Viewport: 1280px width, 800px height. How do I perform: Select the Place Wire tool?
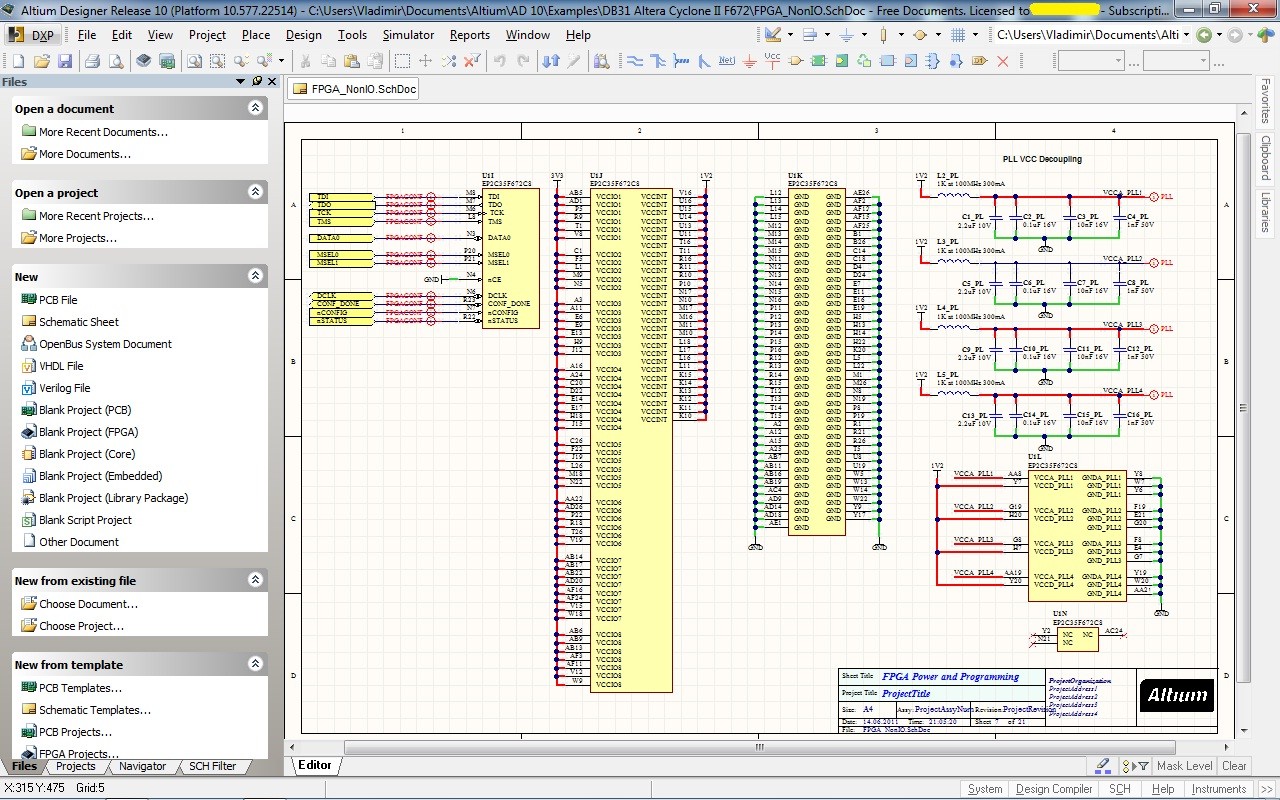635,61
